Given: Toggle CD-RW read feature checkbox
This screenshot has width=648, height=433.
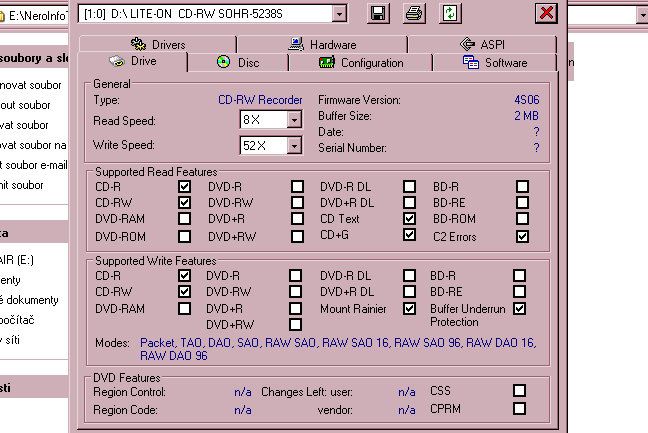Looking at the screenshot, I should coord(184,202).
